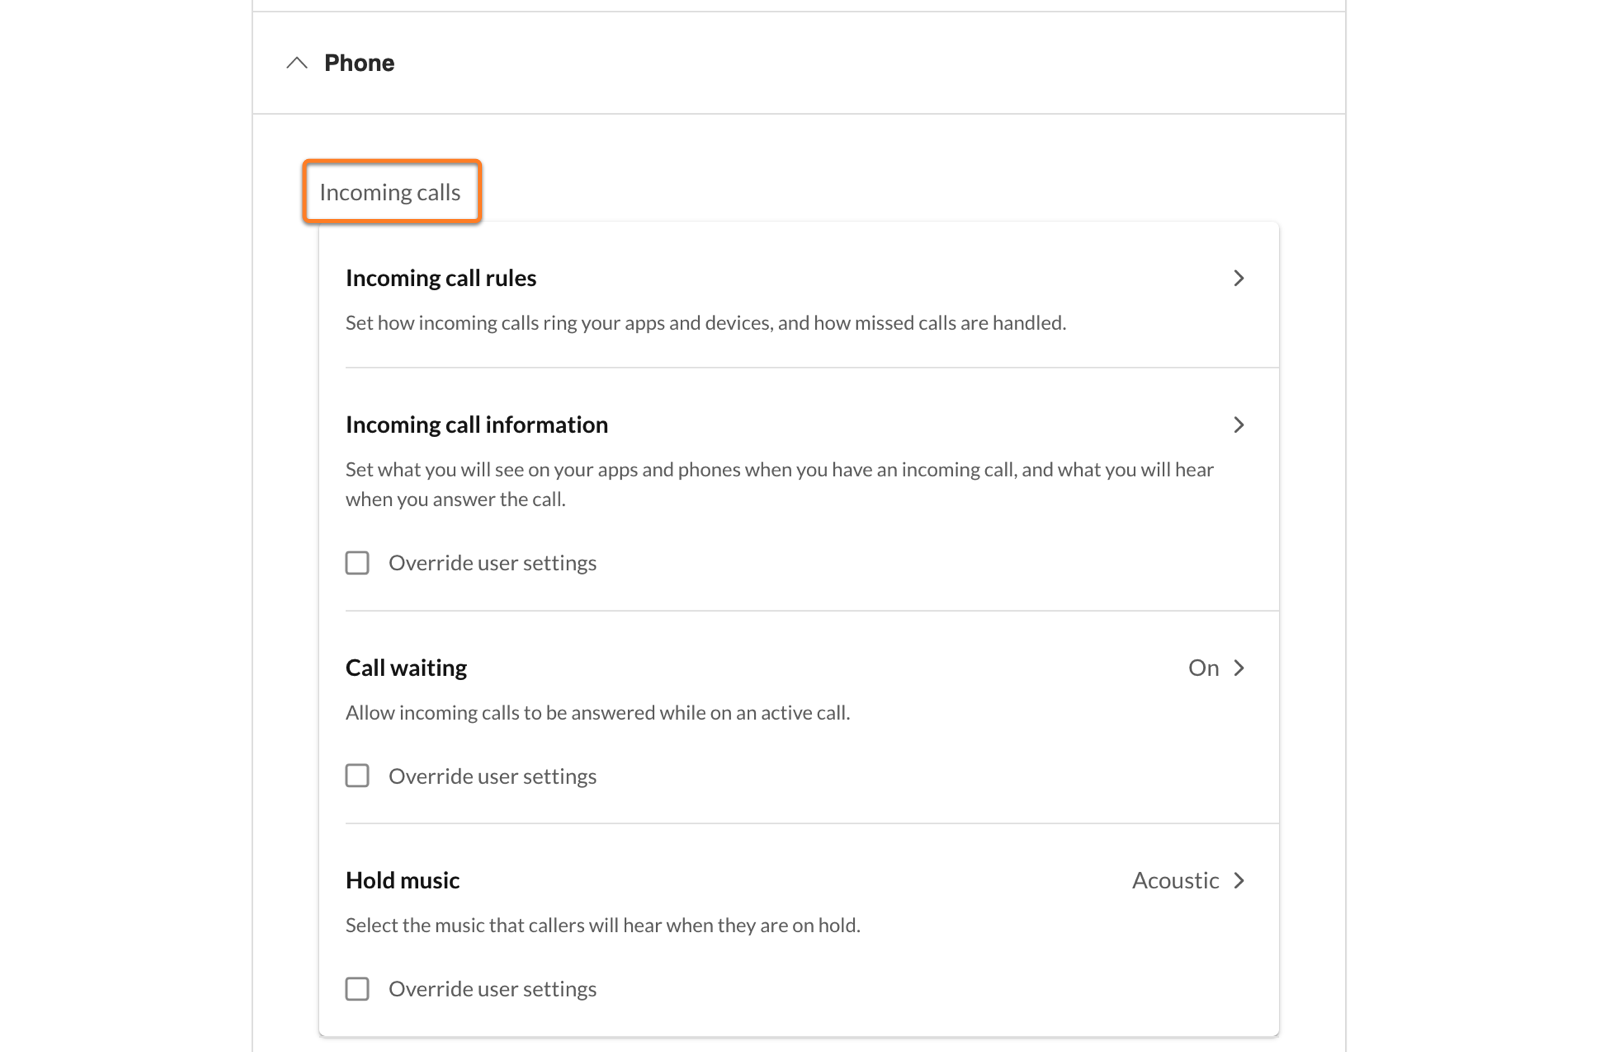Open the Hold music setting title
The width and height of the screenshot is (1600, 1052).
point(402,881)
